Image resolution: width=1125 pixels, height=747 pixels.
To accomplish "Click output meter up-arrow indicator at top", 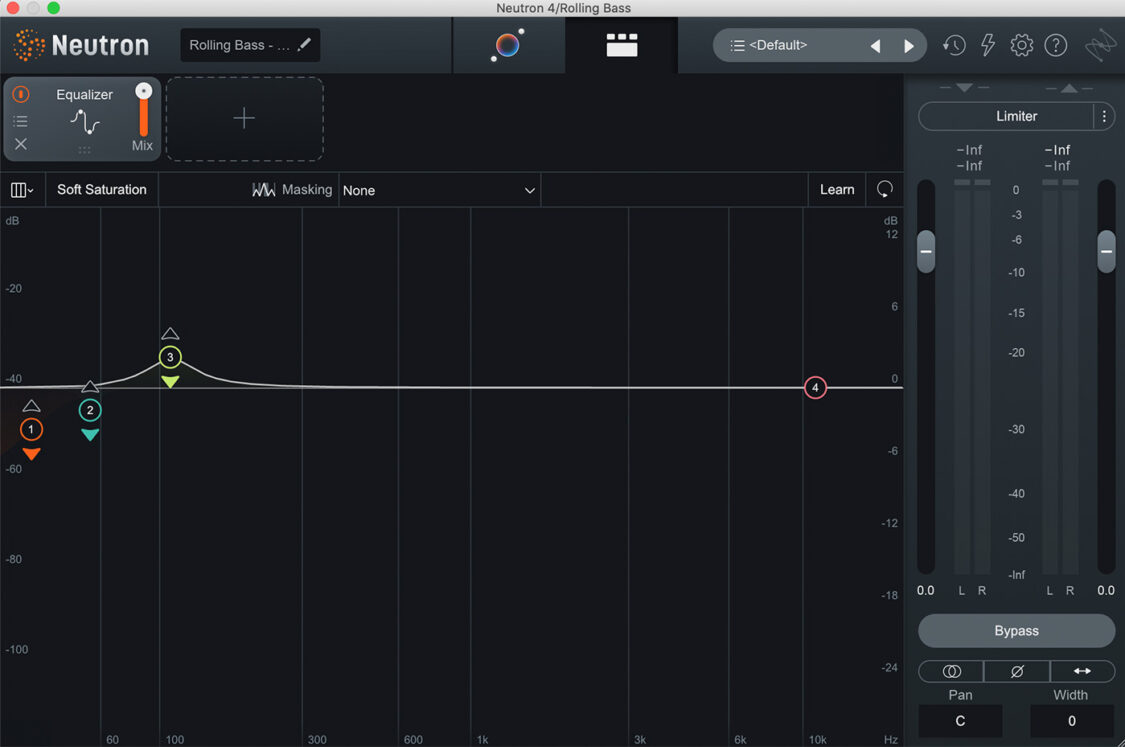I will pos(1069,88).
